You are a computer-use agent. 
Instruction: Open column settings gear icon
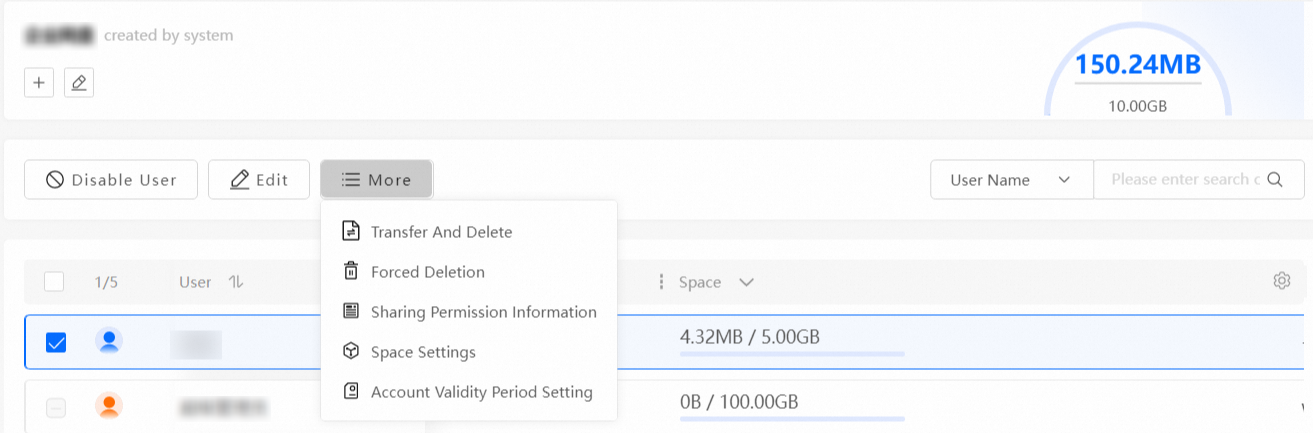[1281, 281]
